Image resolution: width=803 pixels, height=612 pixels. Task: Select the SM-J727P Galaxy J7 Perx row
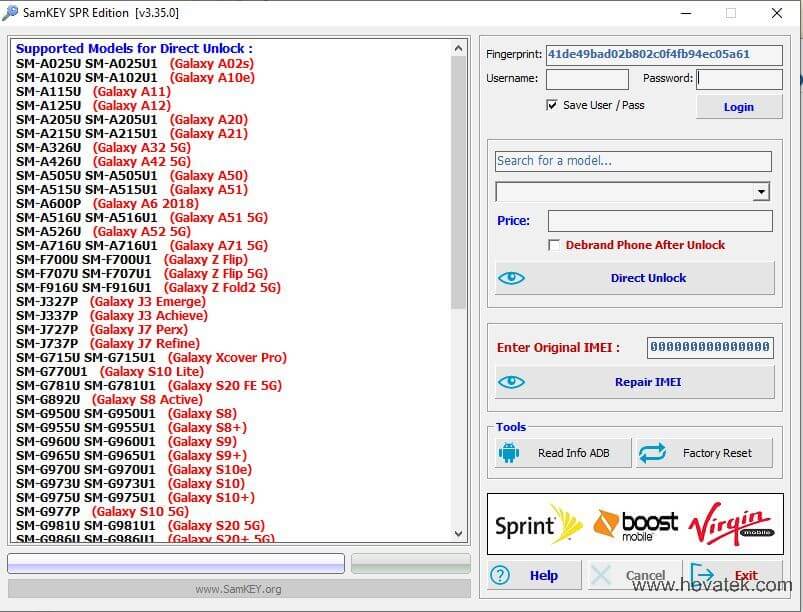102,329
